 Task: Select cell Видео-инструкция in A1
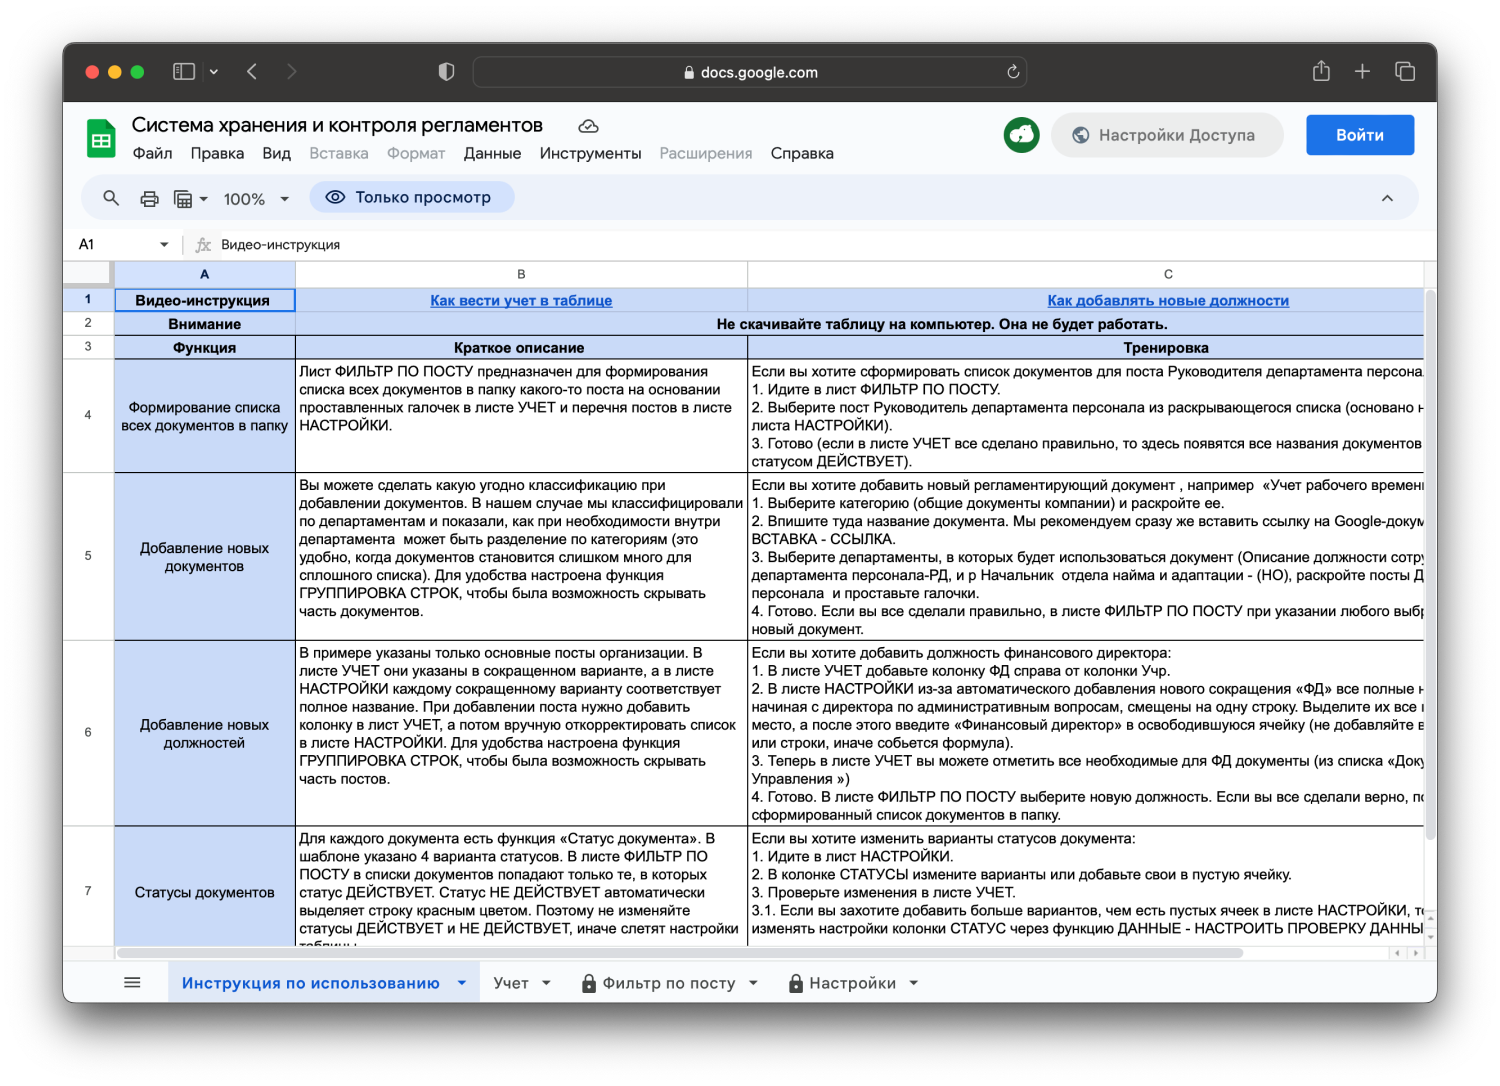pos(204,300)
